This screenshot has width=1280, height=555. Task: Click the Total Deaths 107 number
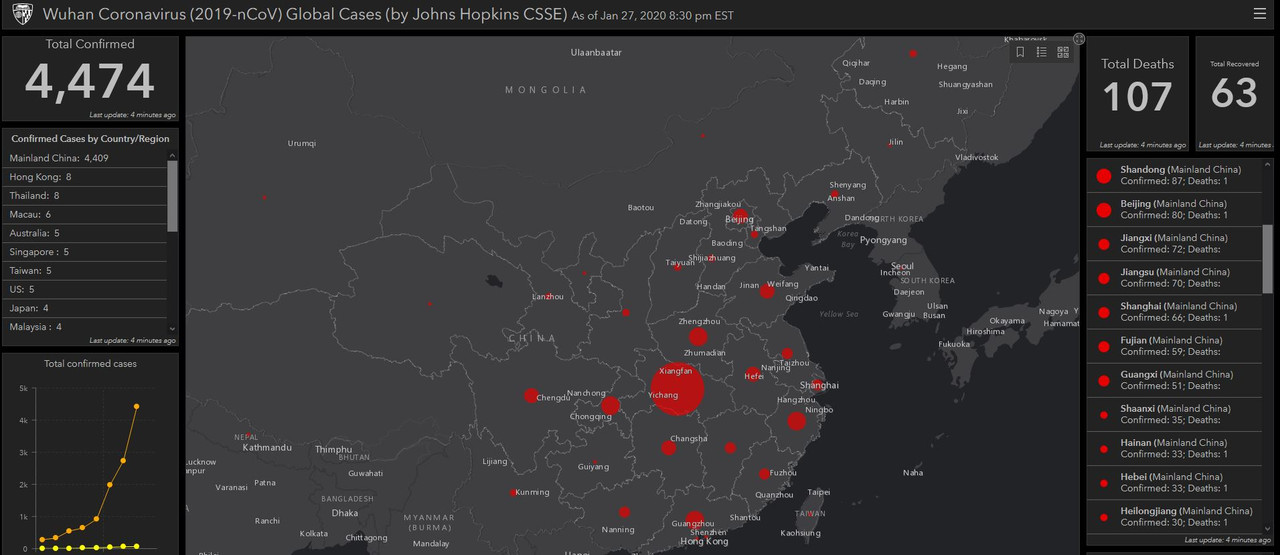1138,97
